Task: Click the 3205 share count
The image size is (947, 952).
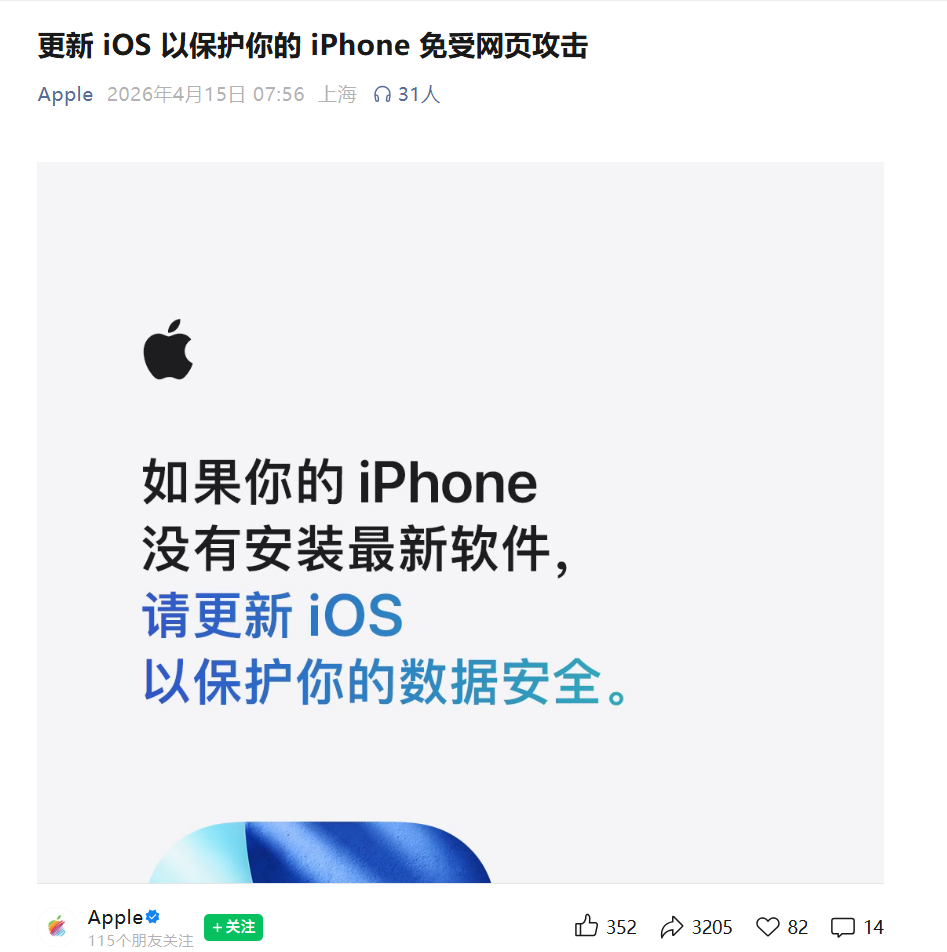Action: [x=712, y=927]
